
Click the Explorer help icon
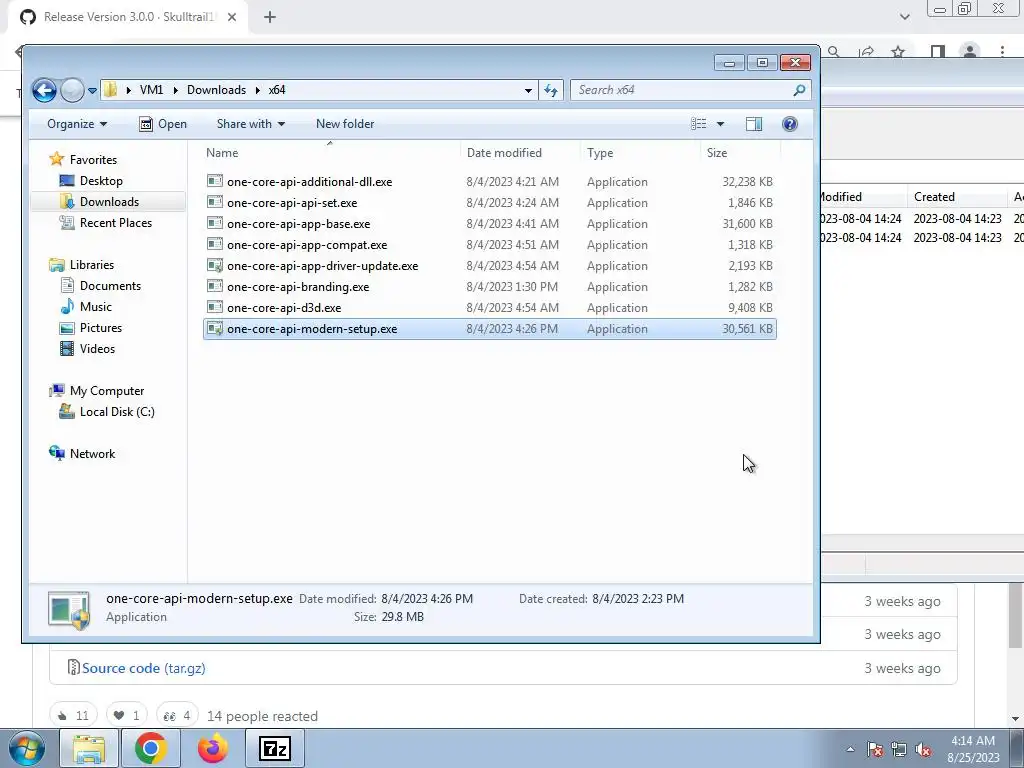coord(790,124)
